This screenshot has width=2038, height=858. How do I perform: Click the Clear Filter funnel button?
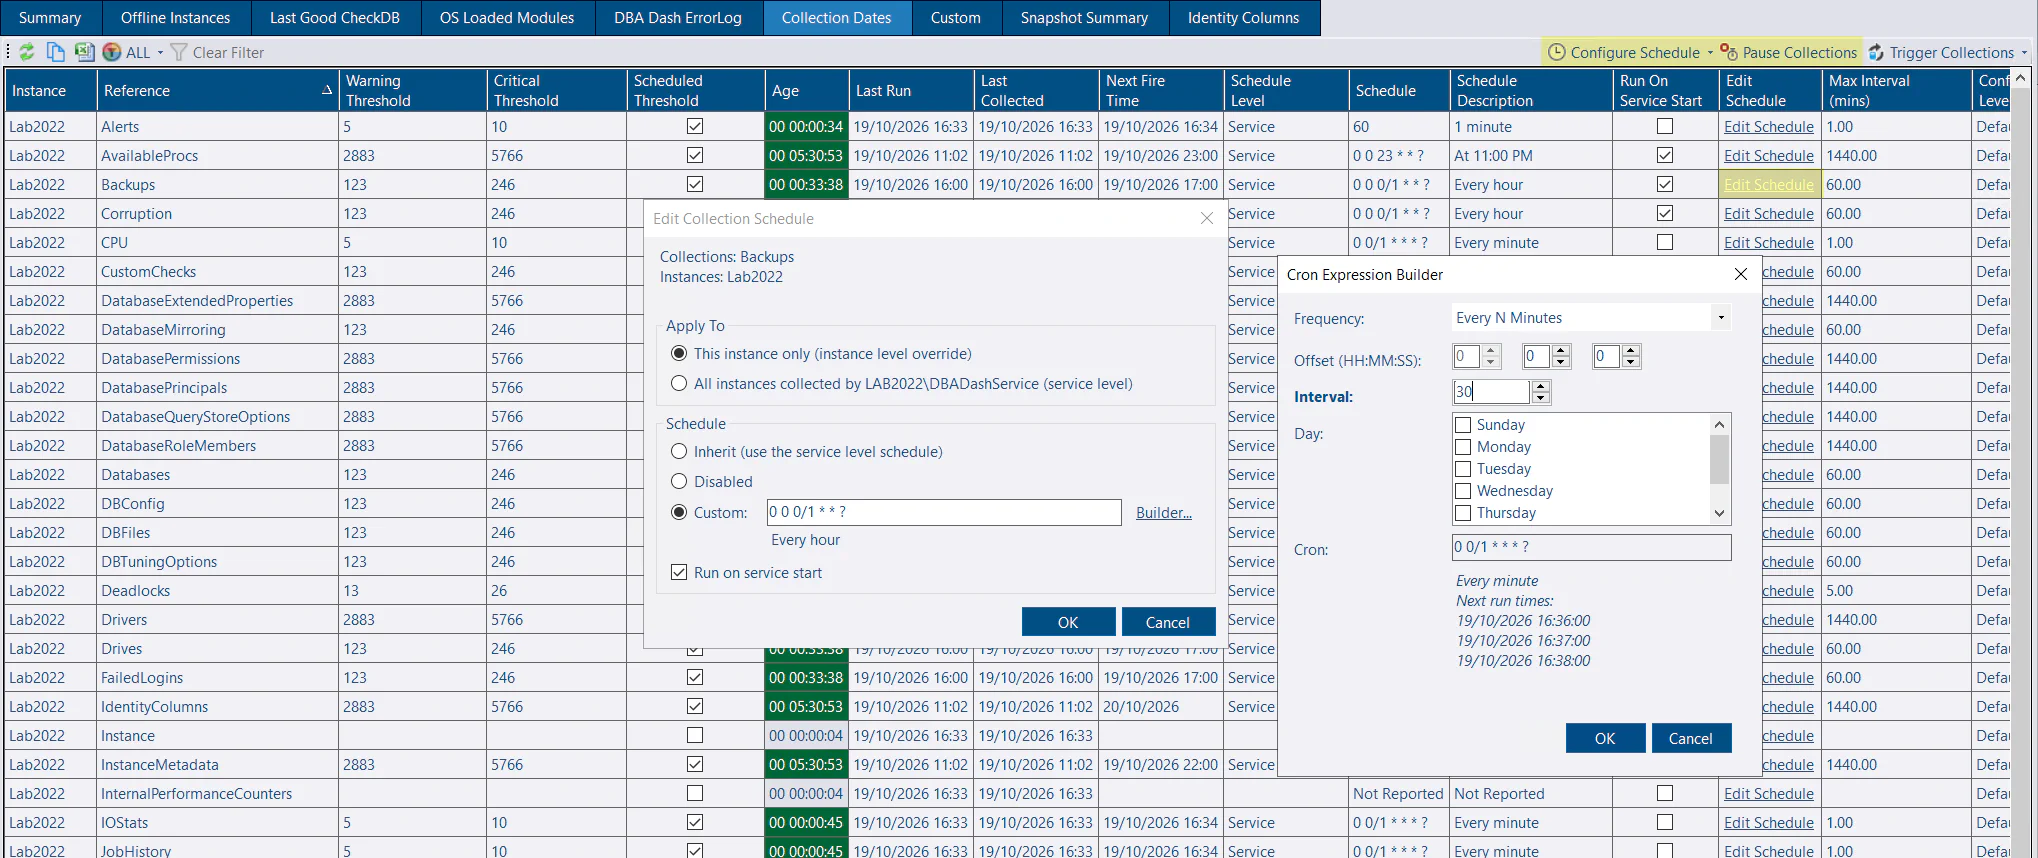click(217, 52)
